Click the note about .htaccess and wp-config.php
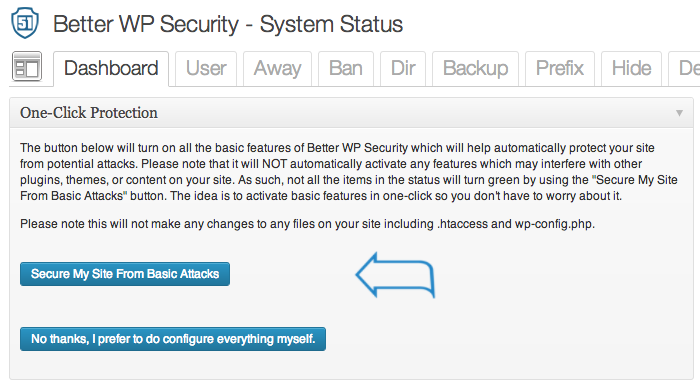Image resolution: width=700 pixels, height=390 pixels. pos(307,224)
